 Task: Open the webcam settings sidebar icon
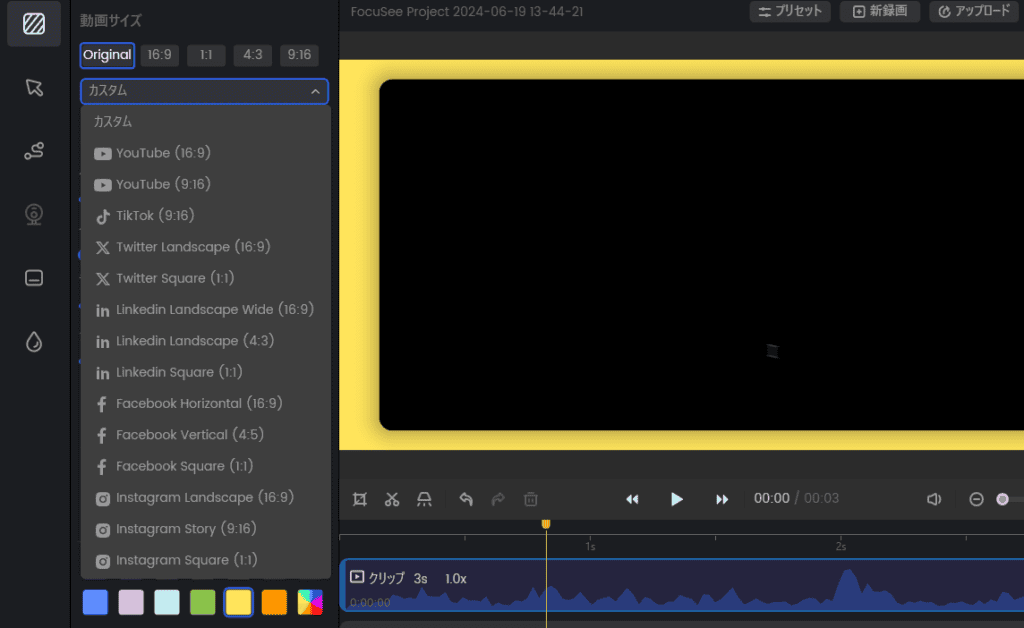(34, 214)
